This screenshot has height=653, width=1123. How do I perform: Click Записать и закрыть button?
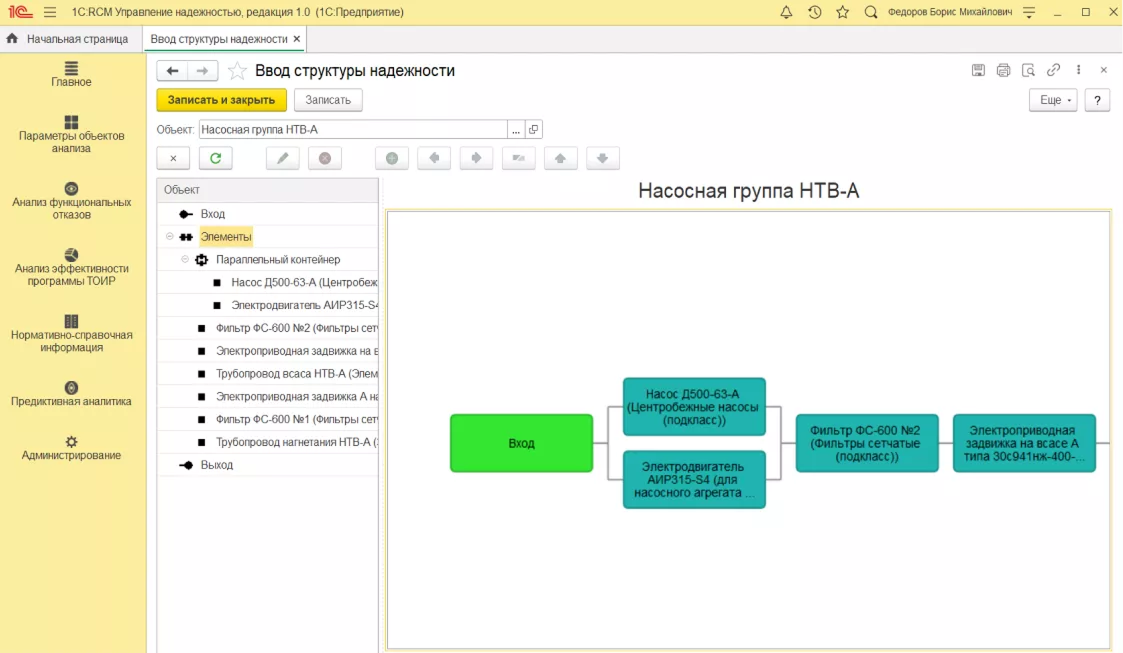(221, 100)
